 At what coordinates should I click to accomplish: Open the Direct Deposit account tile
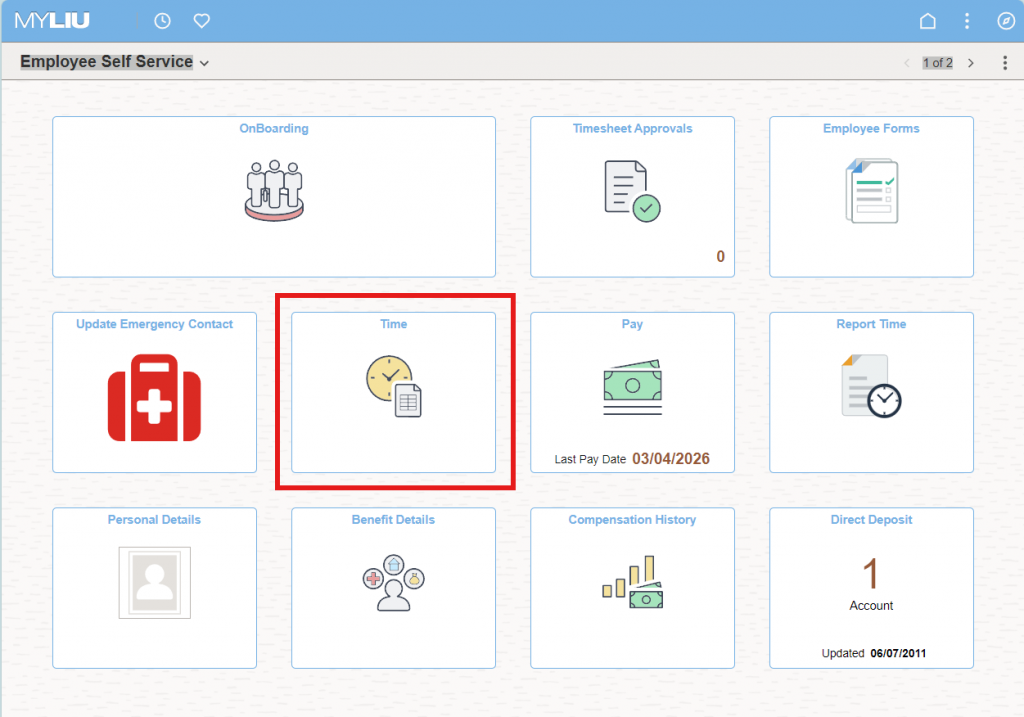871,587
